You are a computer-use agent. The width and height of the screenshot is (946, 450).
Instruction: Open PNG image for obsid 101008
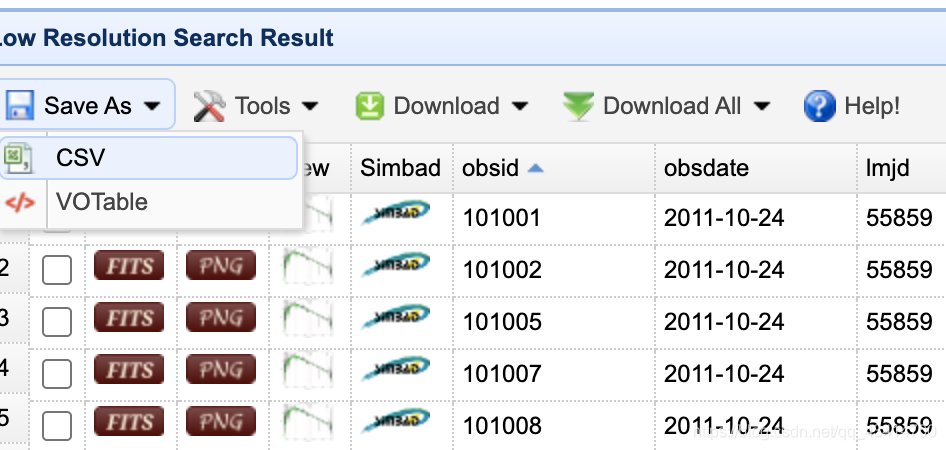(x=221, y=421)
